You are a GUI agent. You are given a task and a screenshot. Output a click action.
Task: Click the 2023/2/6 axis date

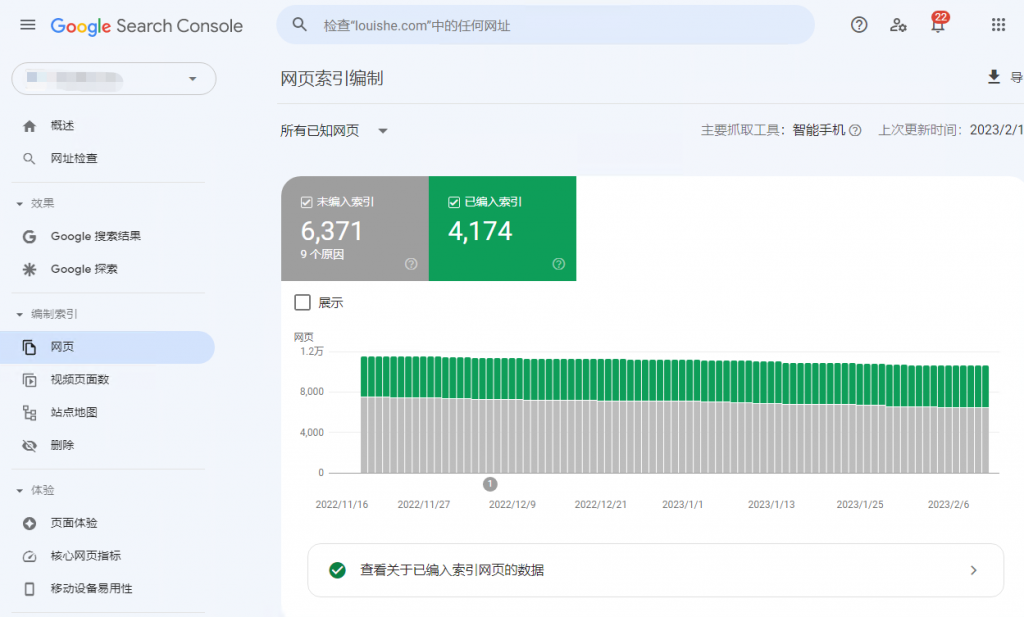948,505
